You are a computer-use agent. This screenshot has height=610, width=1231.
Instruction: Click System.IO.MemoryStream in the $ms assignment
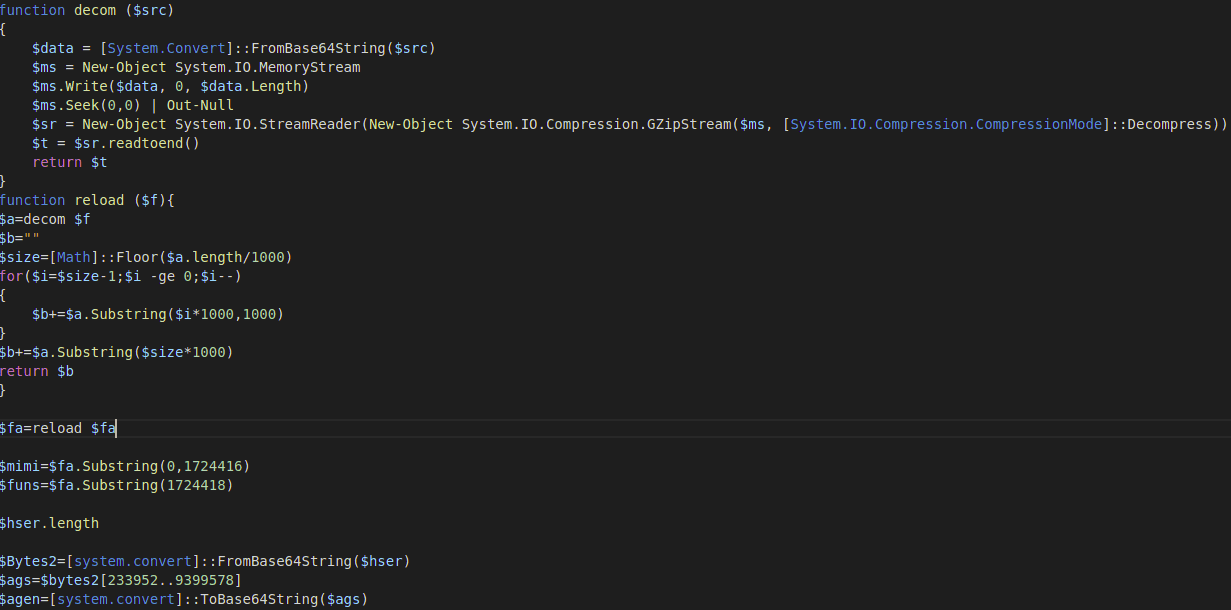coord(267,67)
